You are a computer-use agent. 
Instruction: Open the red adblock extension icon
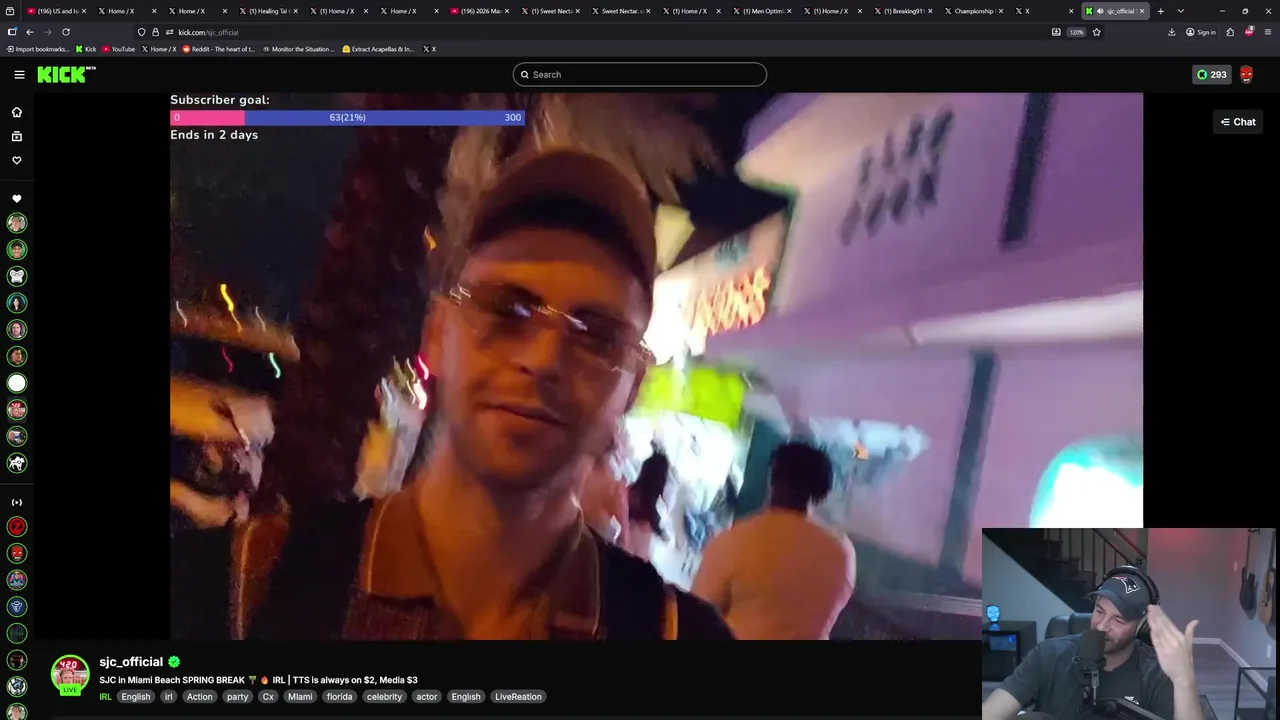pos(1249,32)
